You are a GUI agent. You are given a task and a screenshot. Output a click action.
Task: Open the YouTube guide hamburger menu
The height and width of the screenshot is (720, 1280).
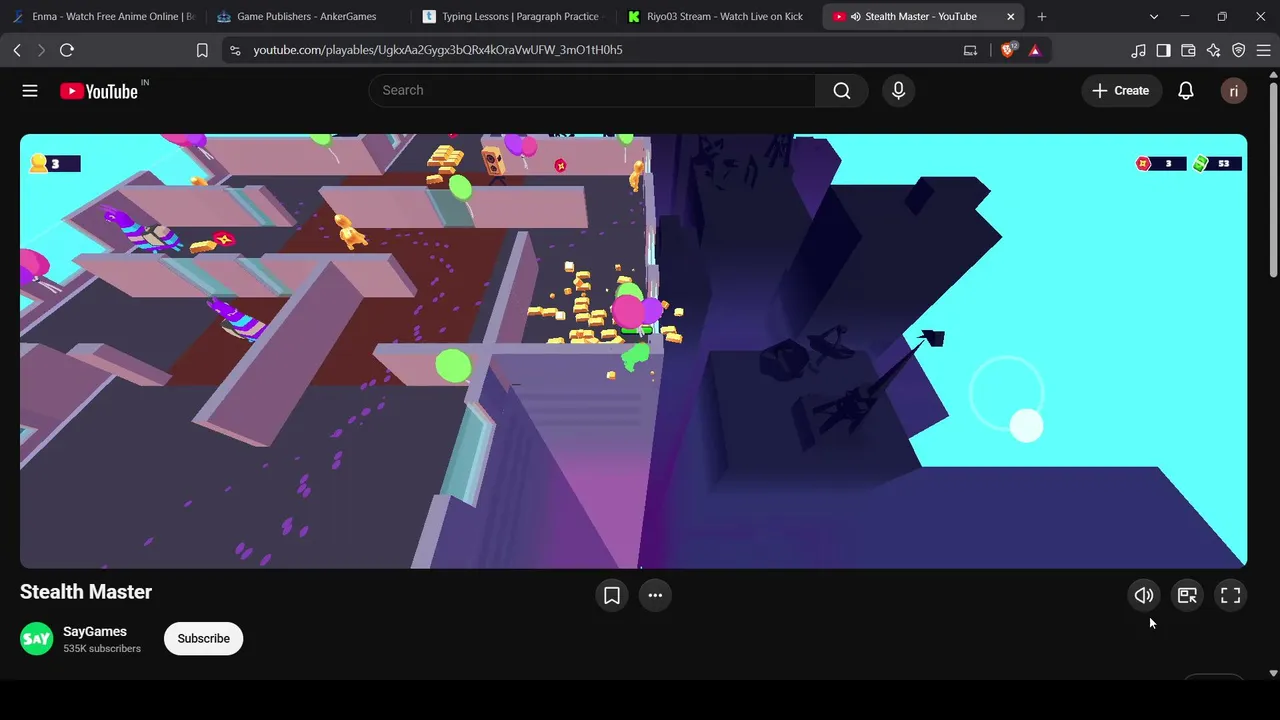(30, 91)
